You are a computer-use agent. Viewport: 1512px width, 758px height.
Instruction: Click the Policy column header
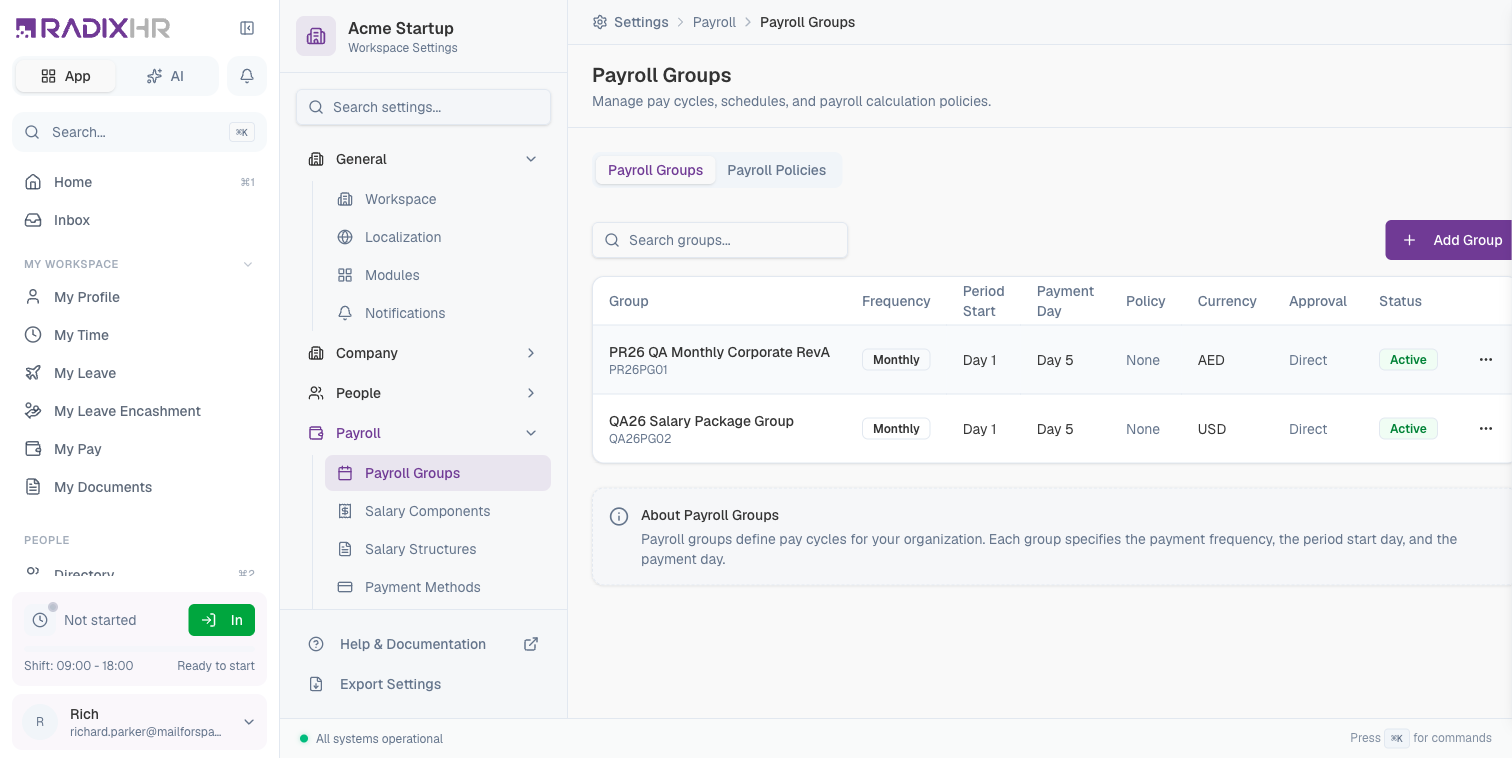click(x=1146, y=301)
